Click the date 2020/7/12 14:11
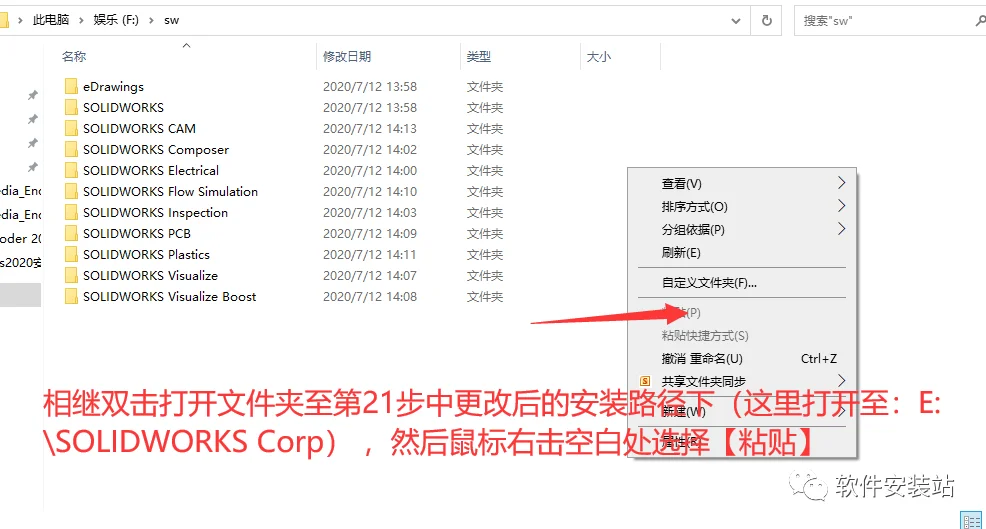Image resolution: width=986 pixels, height=529 pixels. (370, 254)
